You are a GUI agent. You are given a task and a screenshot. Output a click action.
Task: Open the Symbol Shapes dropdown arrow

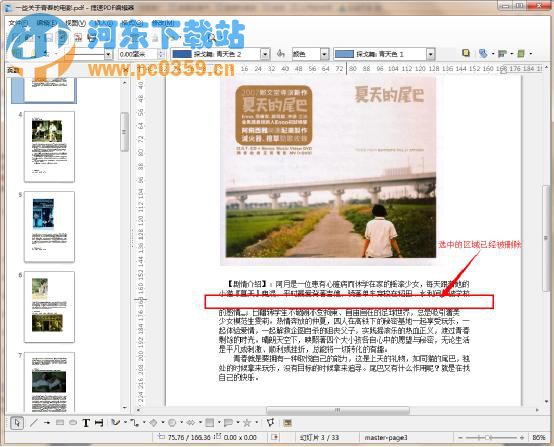tap(182, 423)
